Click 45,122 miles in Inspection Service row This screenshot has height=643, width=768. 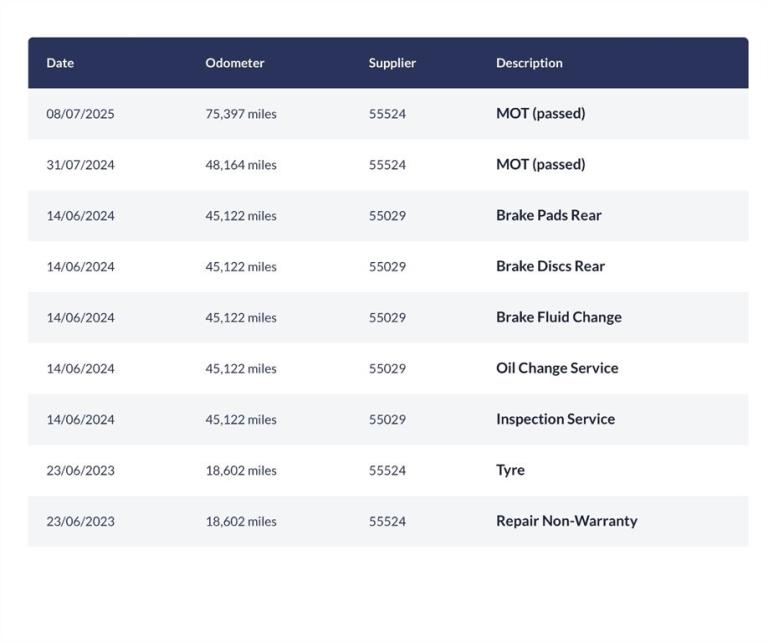(241, 420)
